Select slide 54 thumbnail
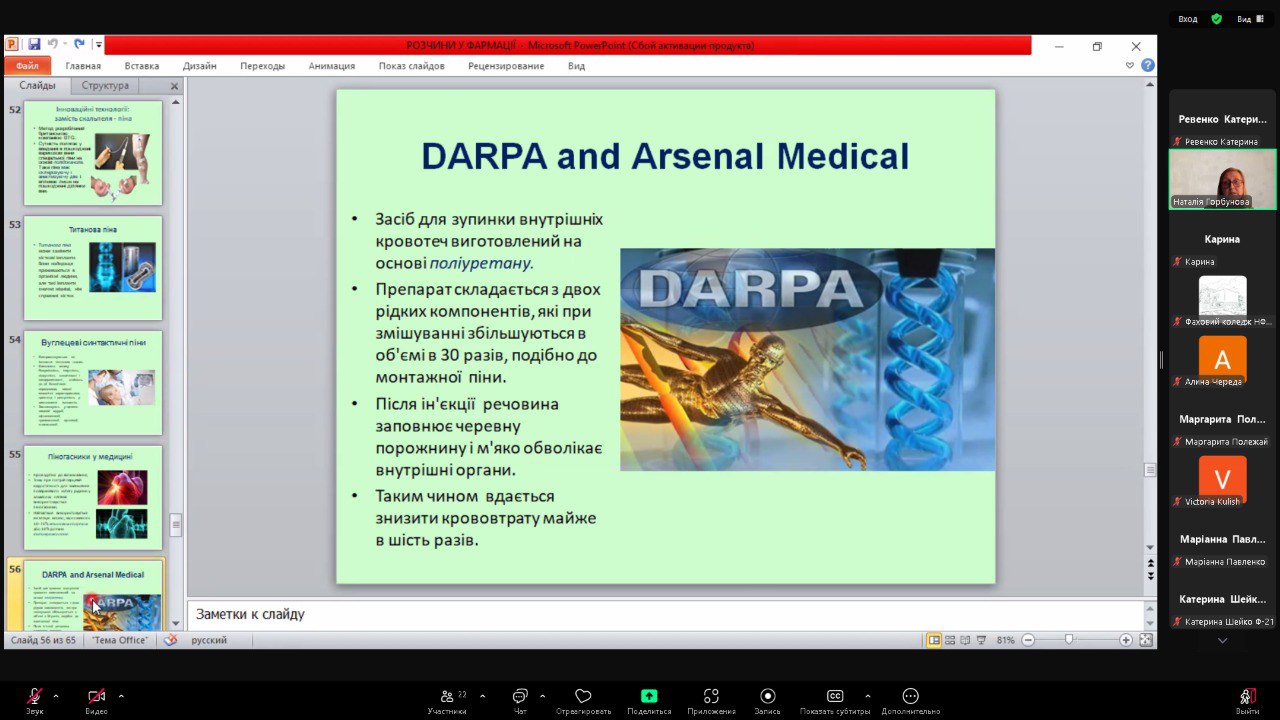The width and height of the screenshot is (1280, 720). [x=93, y=383]
